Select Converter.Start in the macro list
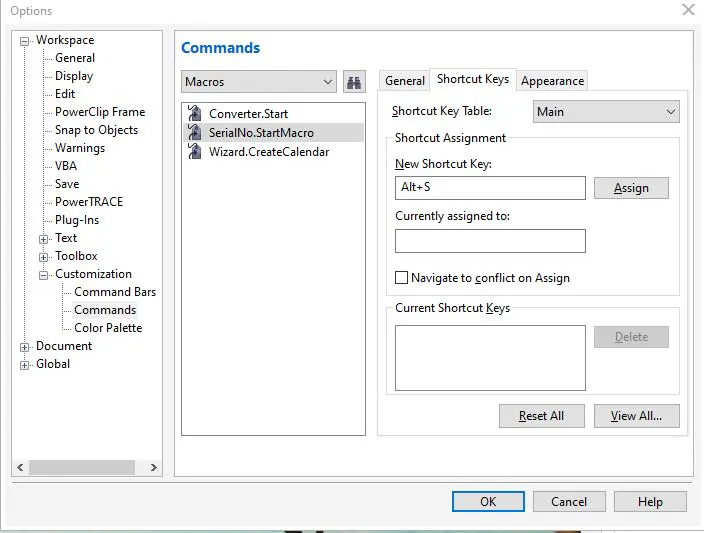The height and width of the screenshot is (533, 704). 248,114
